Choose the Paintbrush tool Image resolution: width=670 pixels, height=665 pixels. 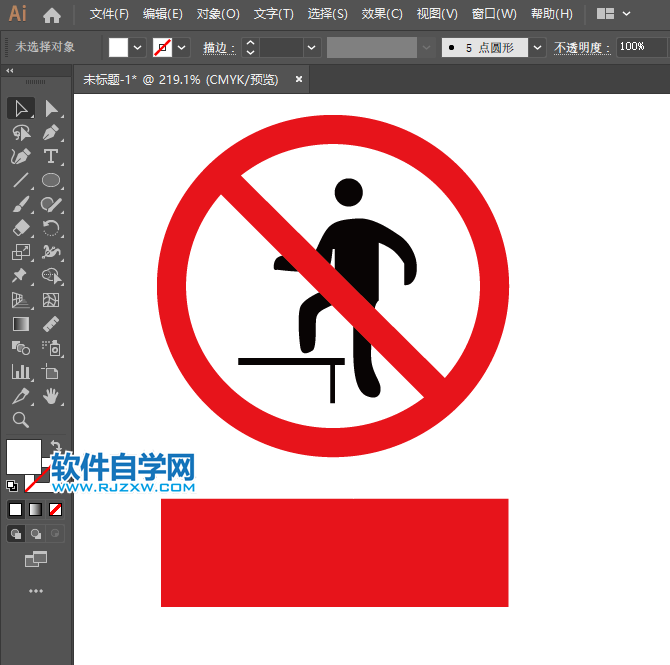pos(21,205)
